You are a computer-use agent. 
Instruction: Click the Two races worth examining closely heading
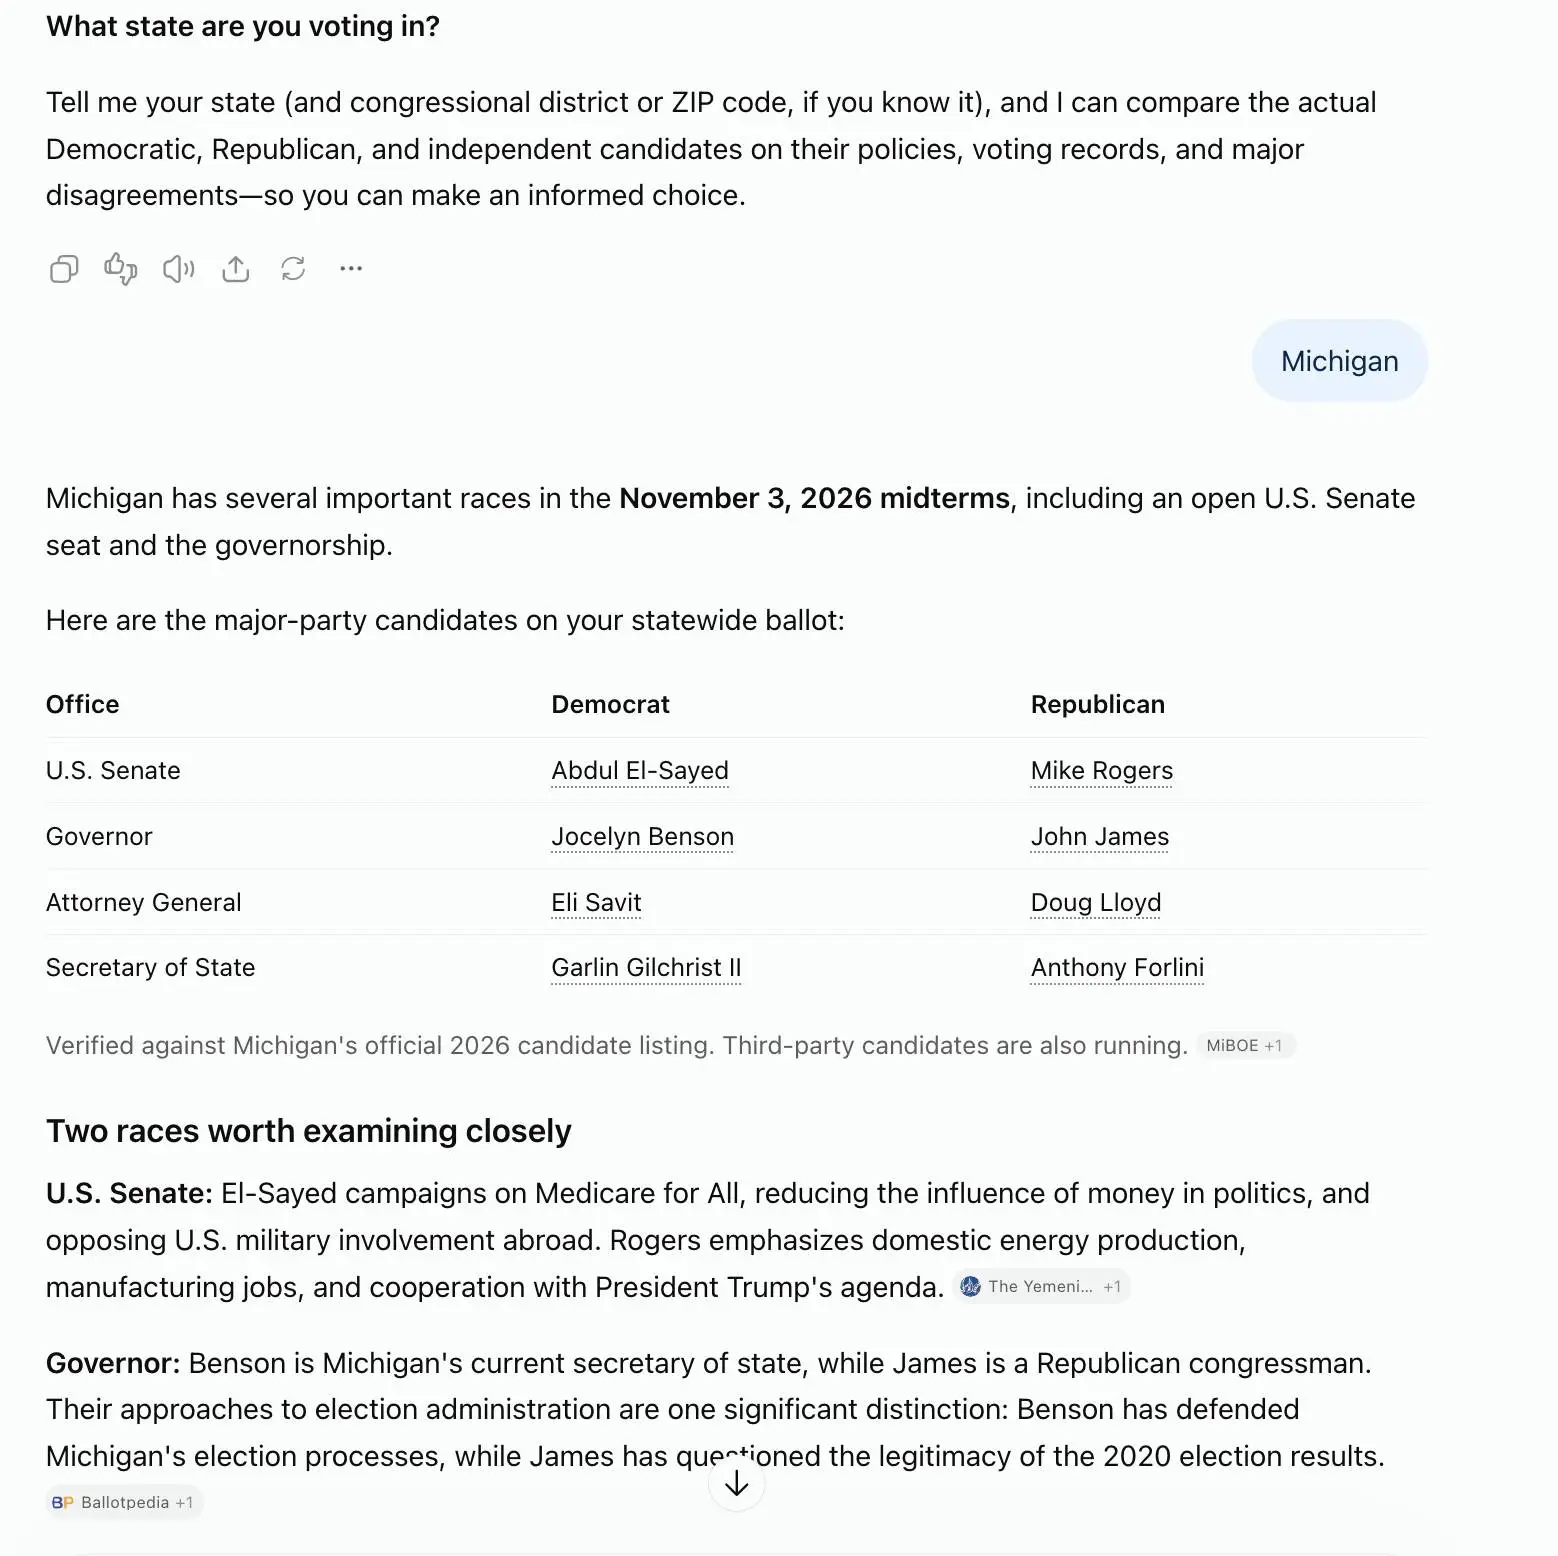pos(309,1131)
